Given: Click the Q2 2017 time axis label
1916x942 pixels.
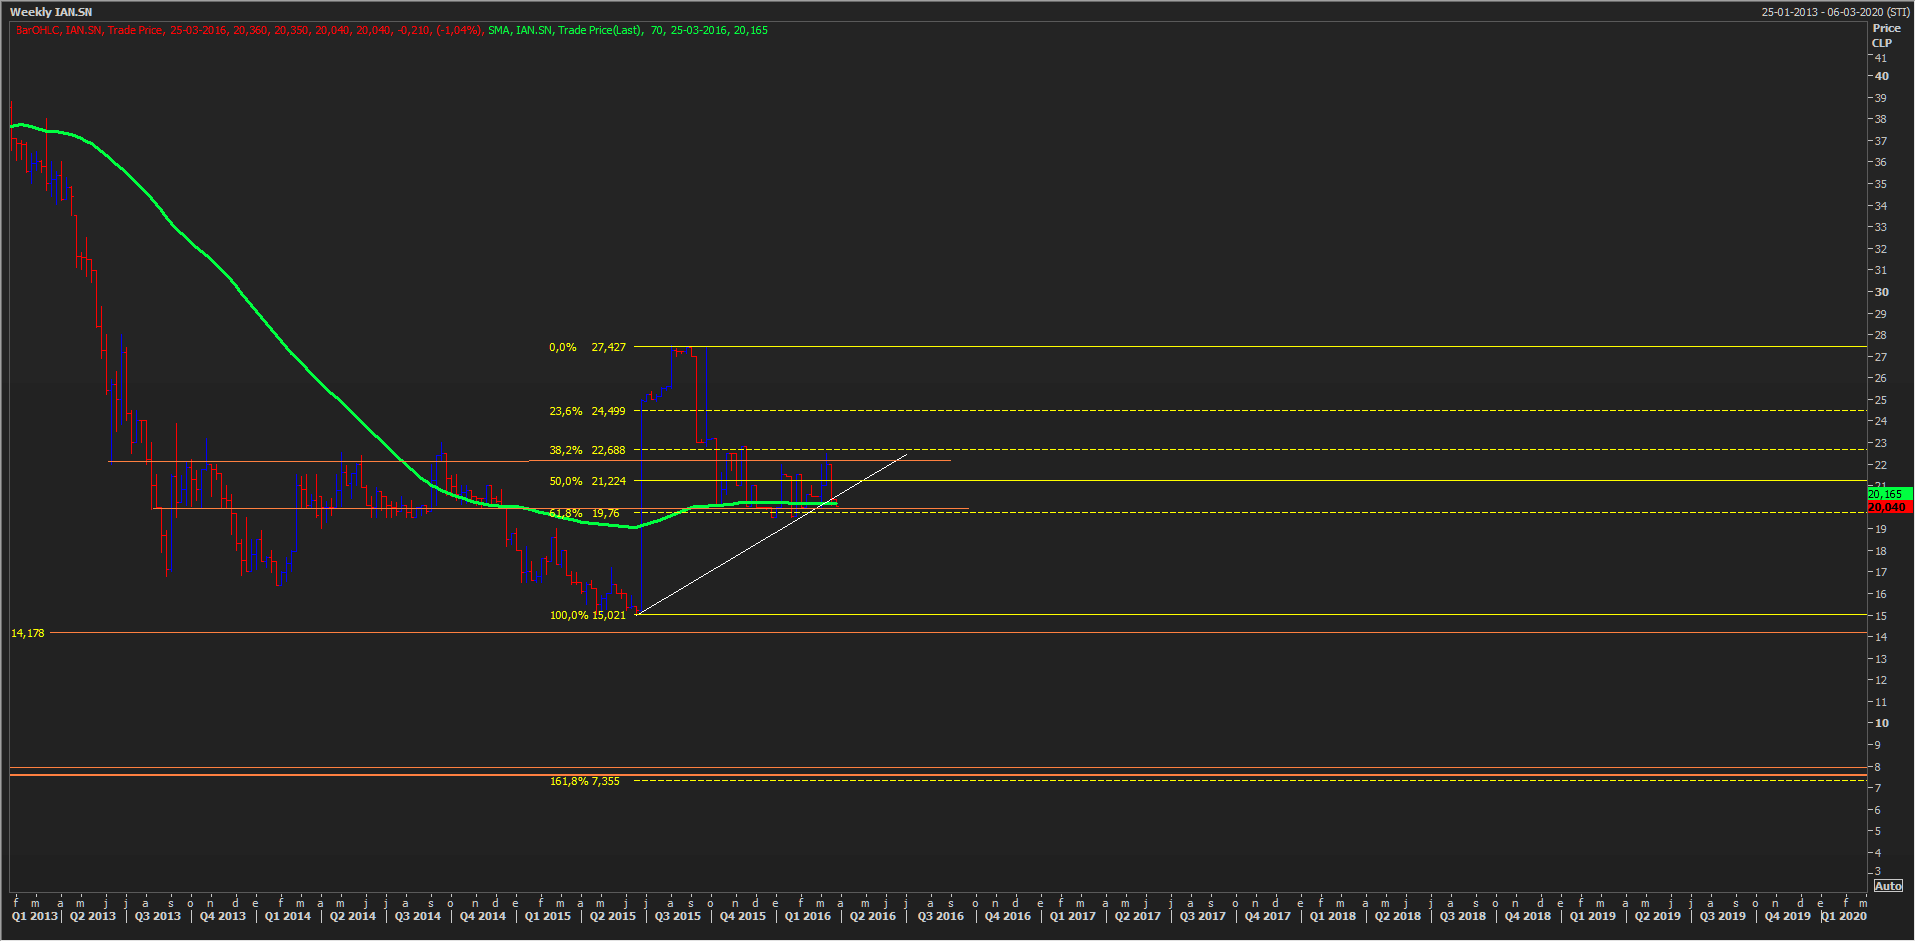Looking at the screenshot, I should pos(1137,916).
